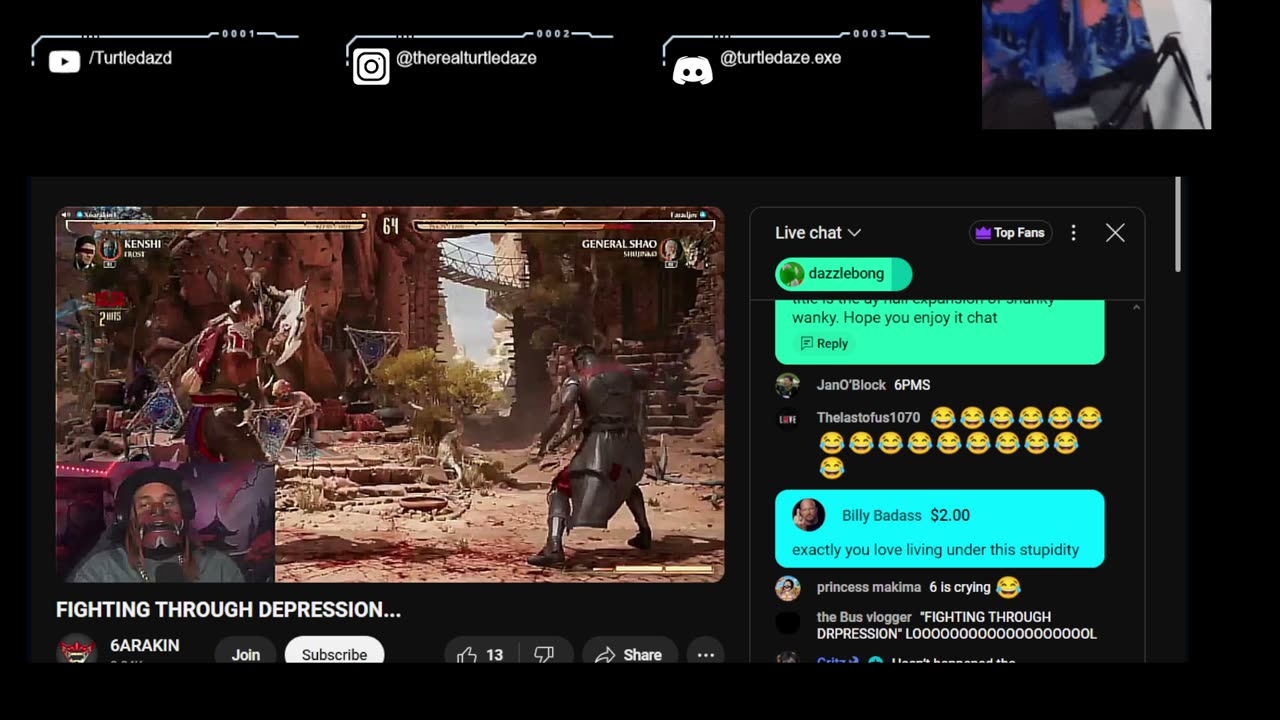Click princess makima chat avatar
The width and height of the screenshot is (1280, 720).
pos(788,588)
